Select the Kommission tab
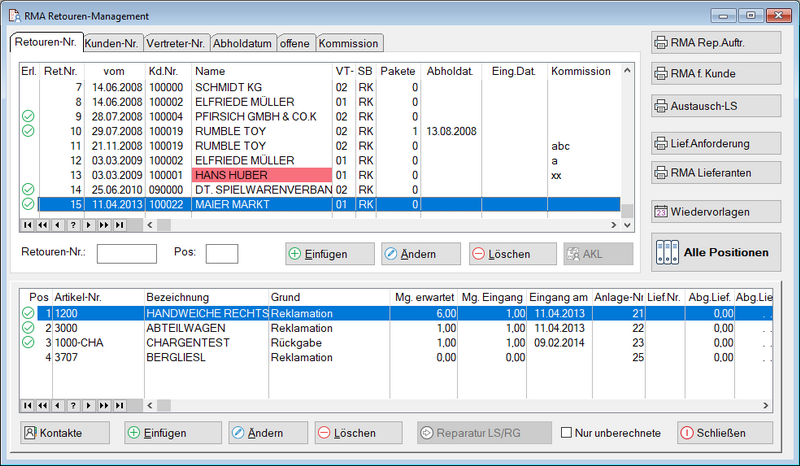The height and width of the screenshot is (466, 800). click(349, 43)
